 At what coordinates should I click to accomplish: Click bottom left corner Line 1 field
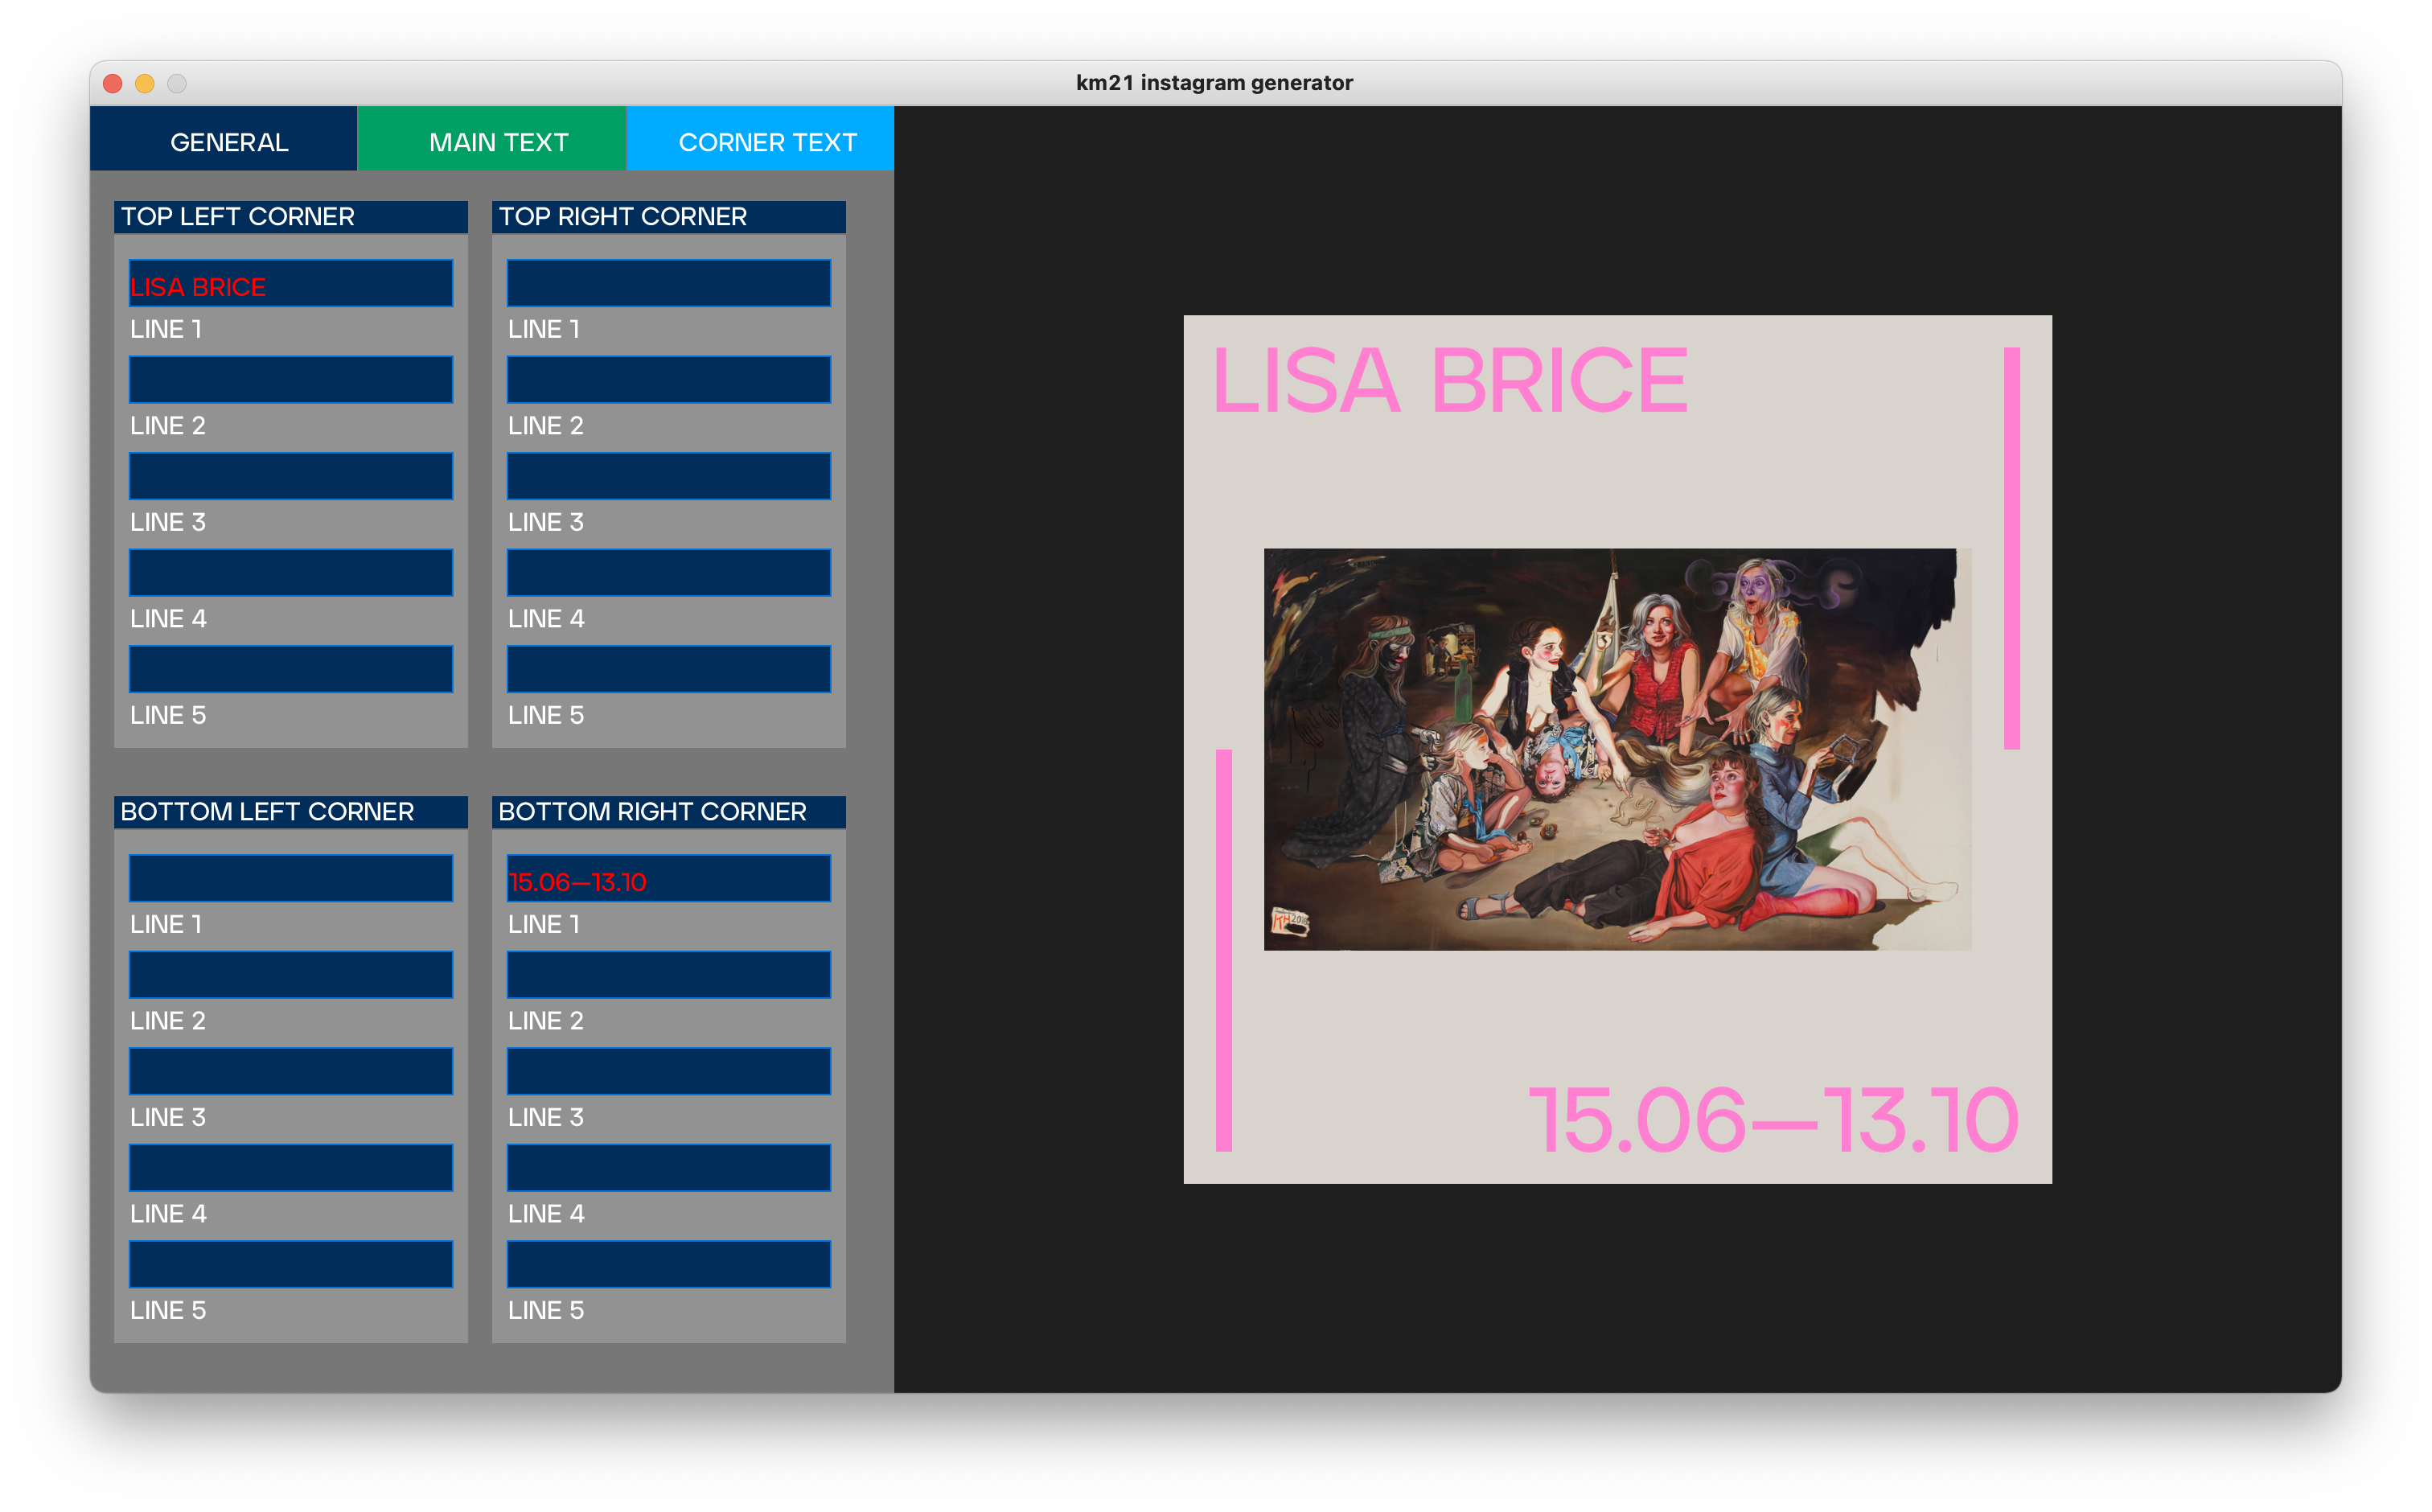click(291, 878)
